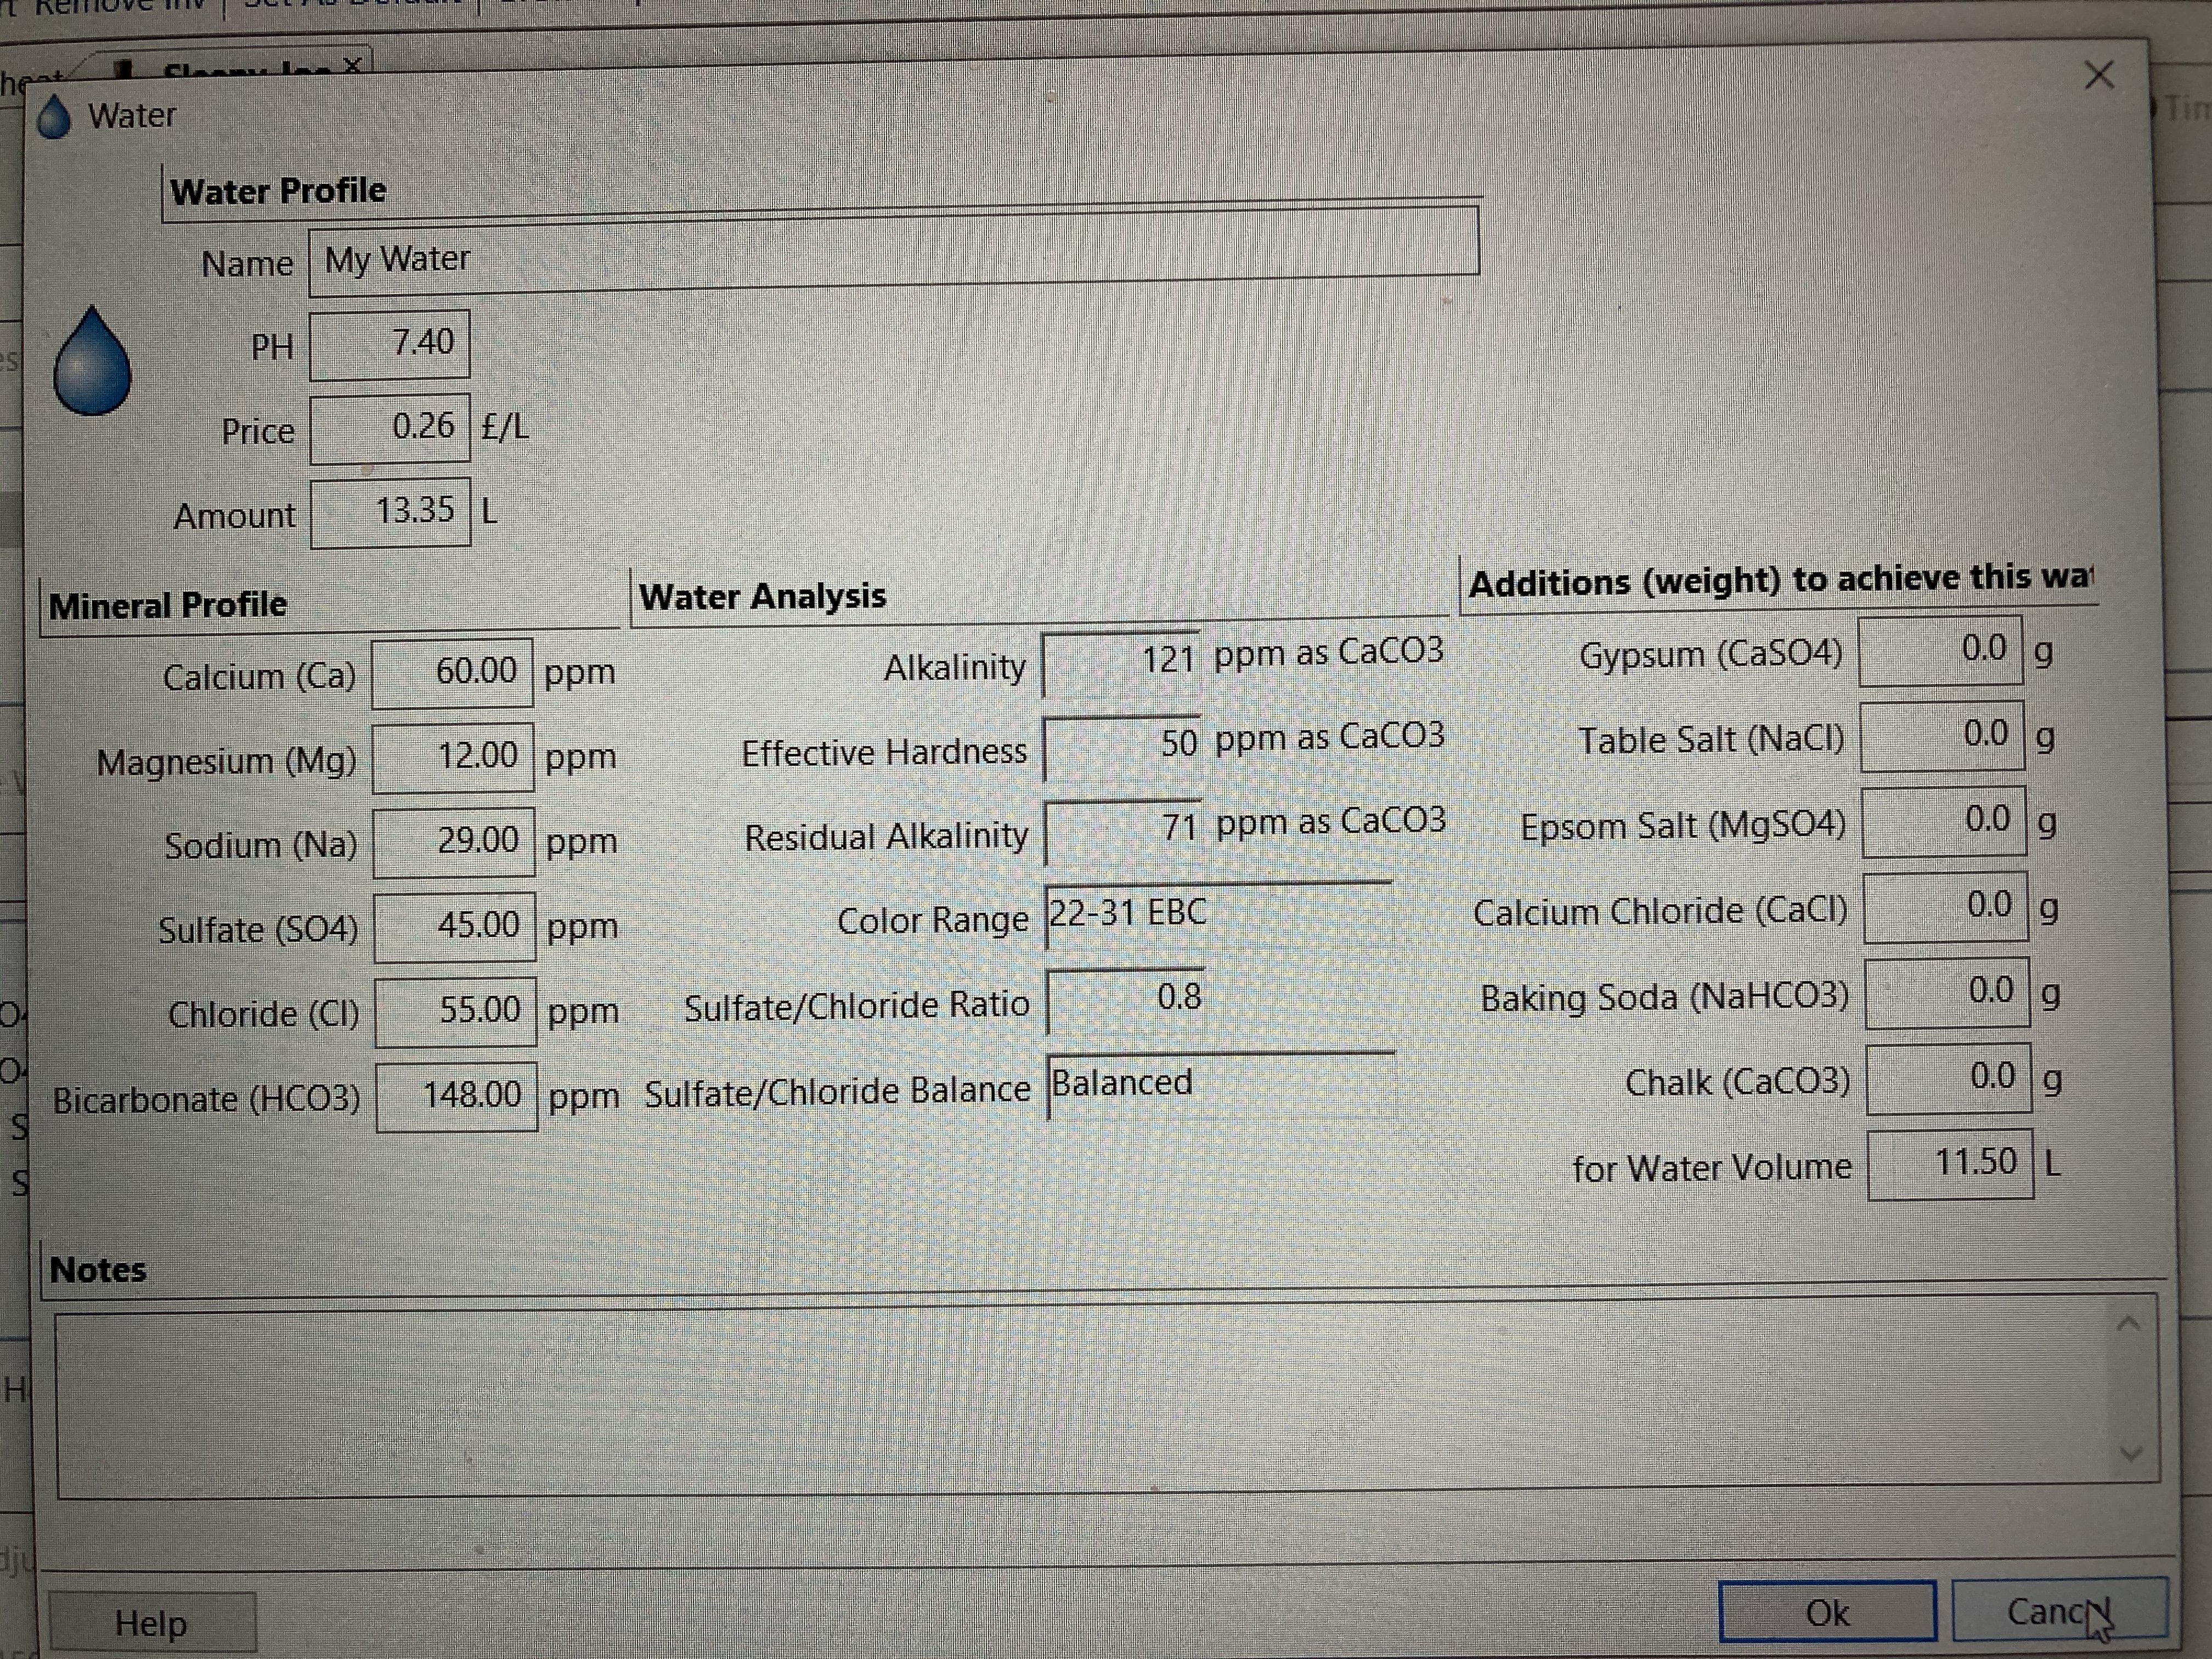Edit Gypsum (CaSO4) addition weight
2212x1659 pixels.
point(1940,651)
